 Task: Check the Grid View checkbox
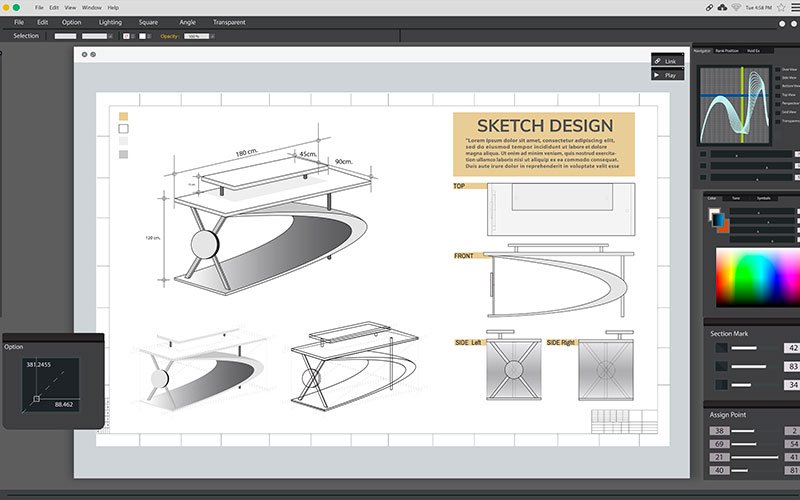click(x=779, y=111)
